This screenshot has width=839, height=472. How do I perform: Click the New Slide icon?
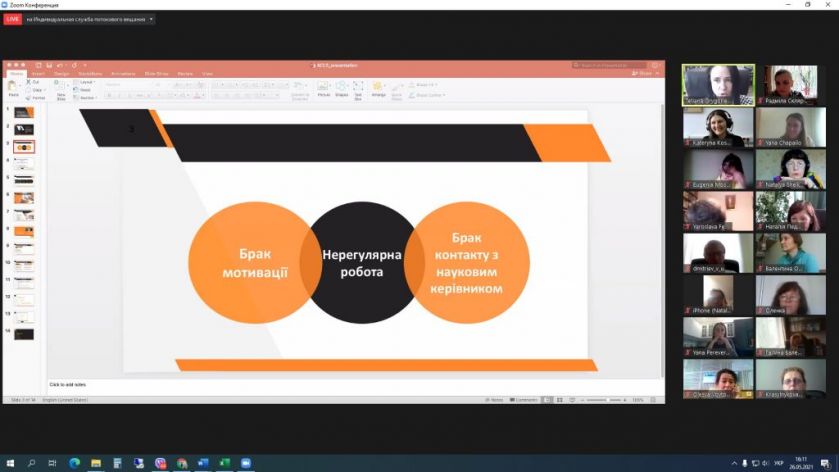61,89
